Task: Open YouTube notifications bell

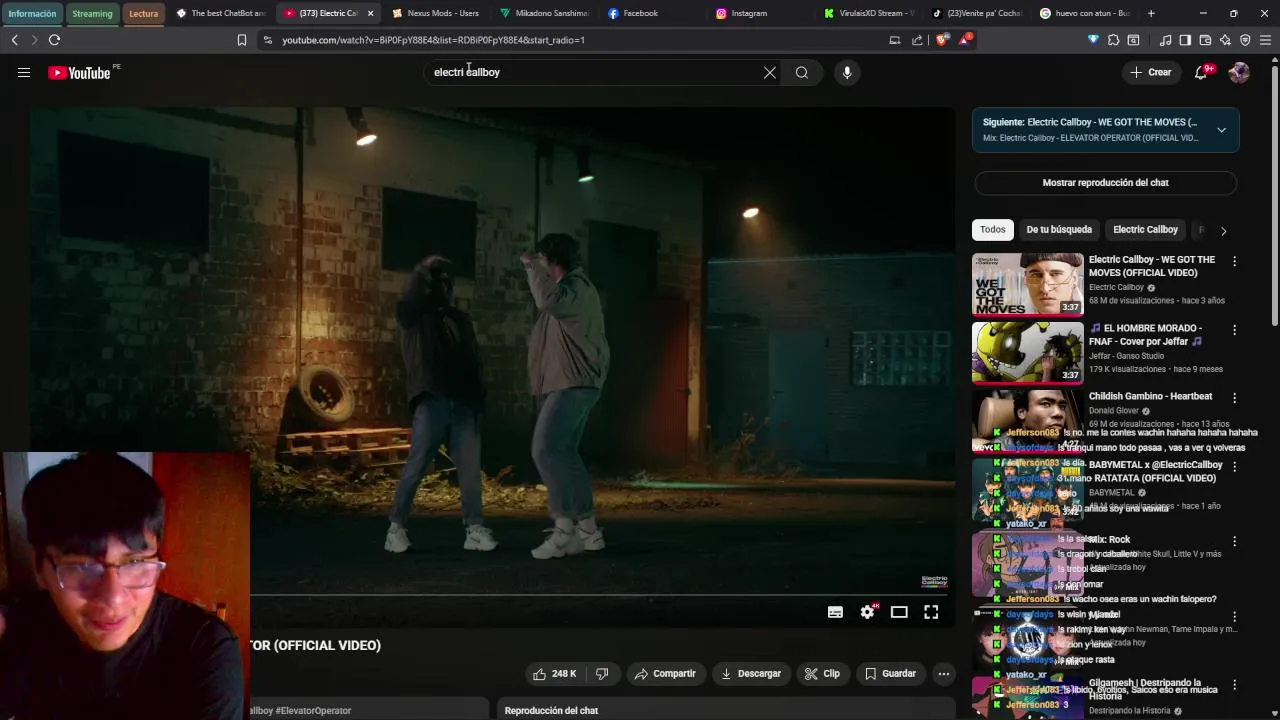Action: click(x=1201, y=72)
